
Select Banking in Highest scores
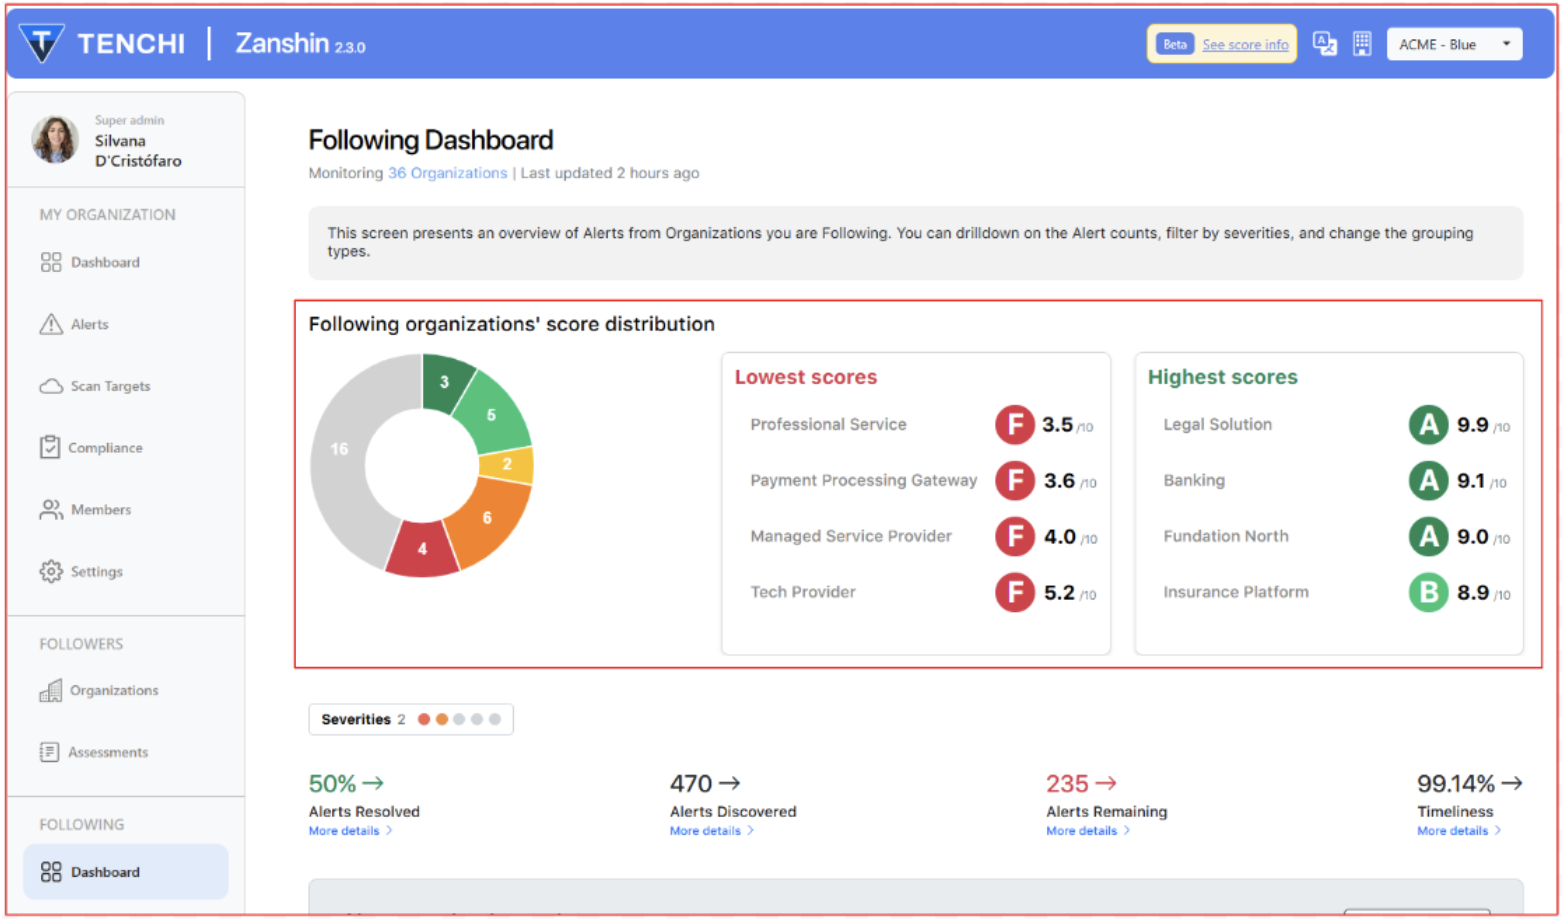(1194, 480)
